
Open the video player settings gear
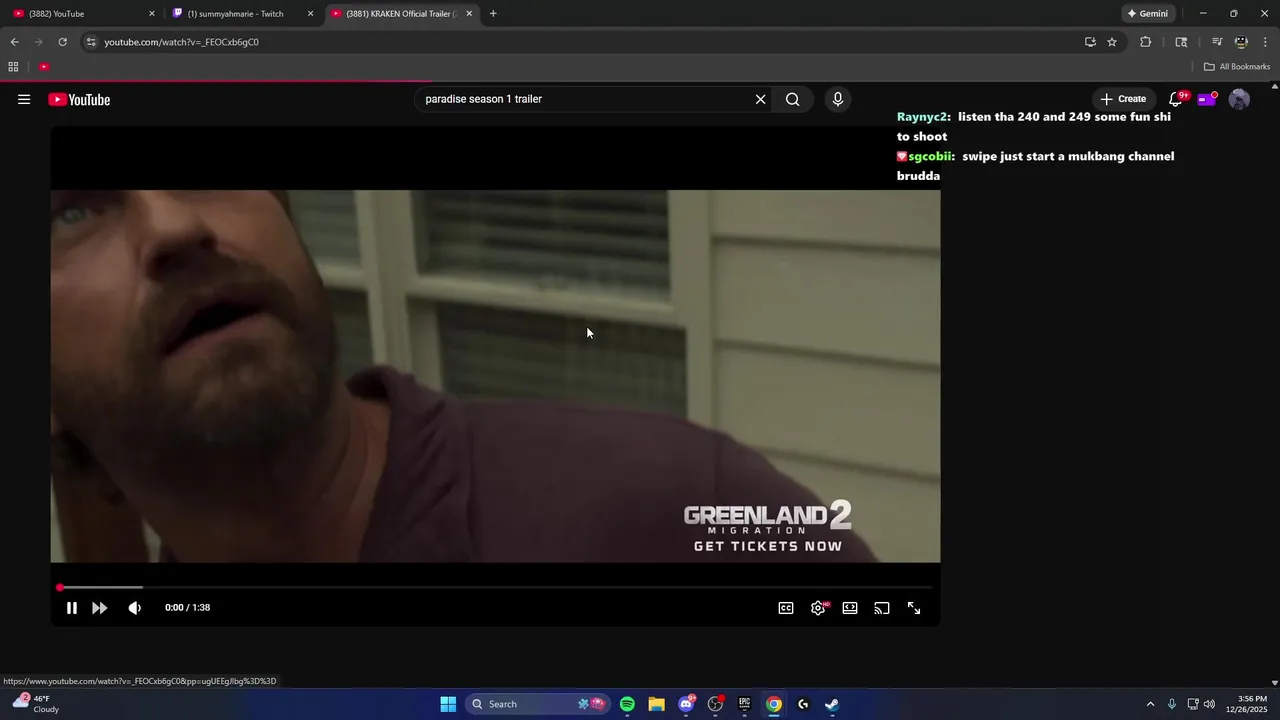coord(818,608)
